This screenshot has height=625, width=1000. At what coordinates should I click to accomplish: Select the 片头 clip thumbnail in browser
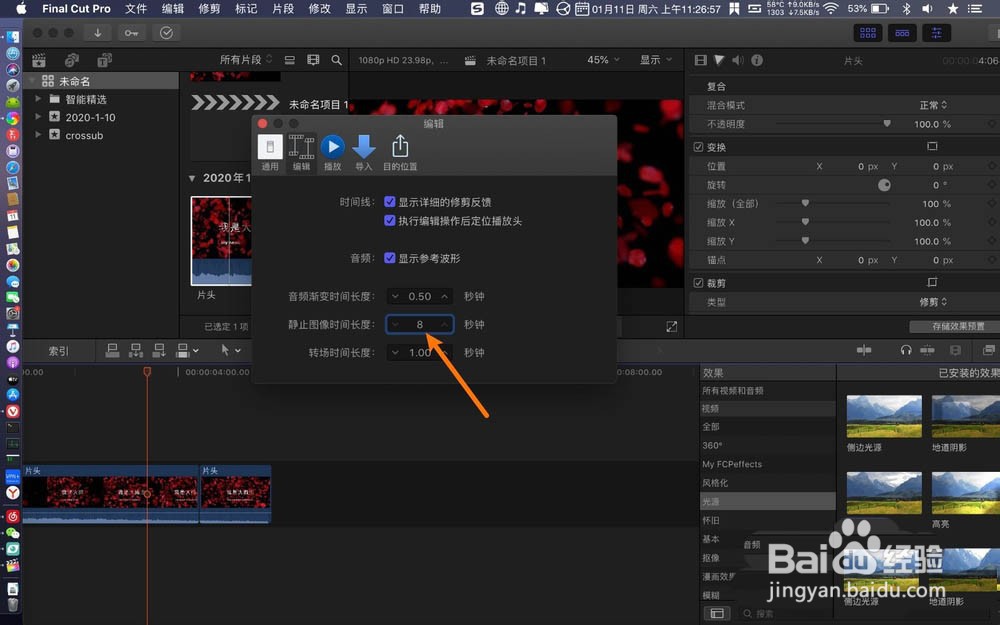click(221, 240)
